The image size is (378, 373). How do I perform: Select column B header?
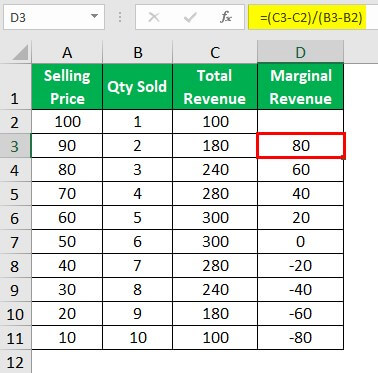click(138, 52)
